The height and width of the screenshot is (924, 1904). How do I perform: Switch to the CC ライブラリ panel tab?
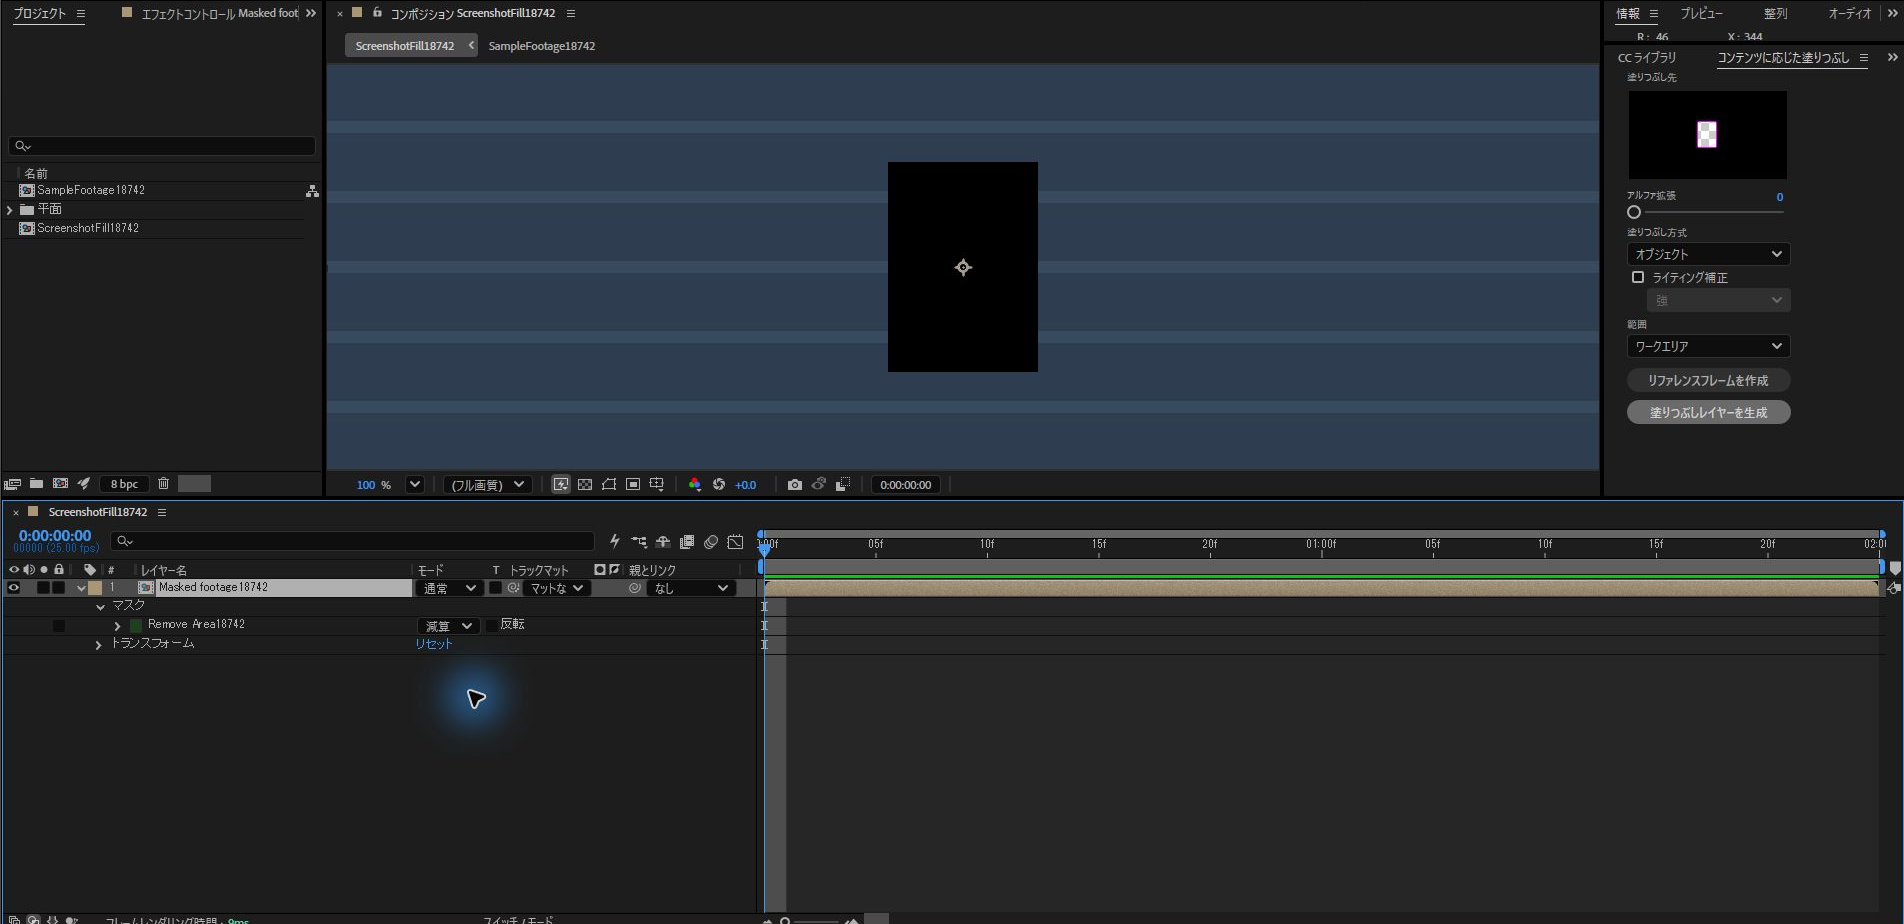tap(1647, 58)
